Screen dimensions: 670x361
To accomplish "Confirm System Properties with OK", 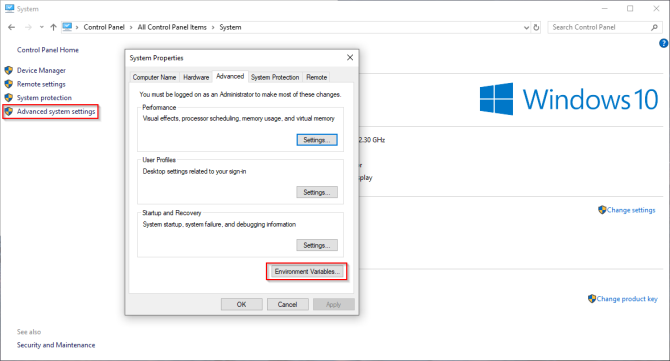I will [241, 304].
